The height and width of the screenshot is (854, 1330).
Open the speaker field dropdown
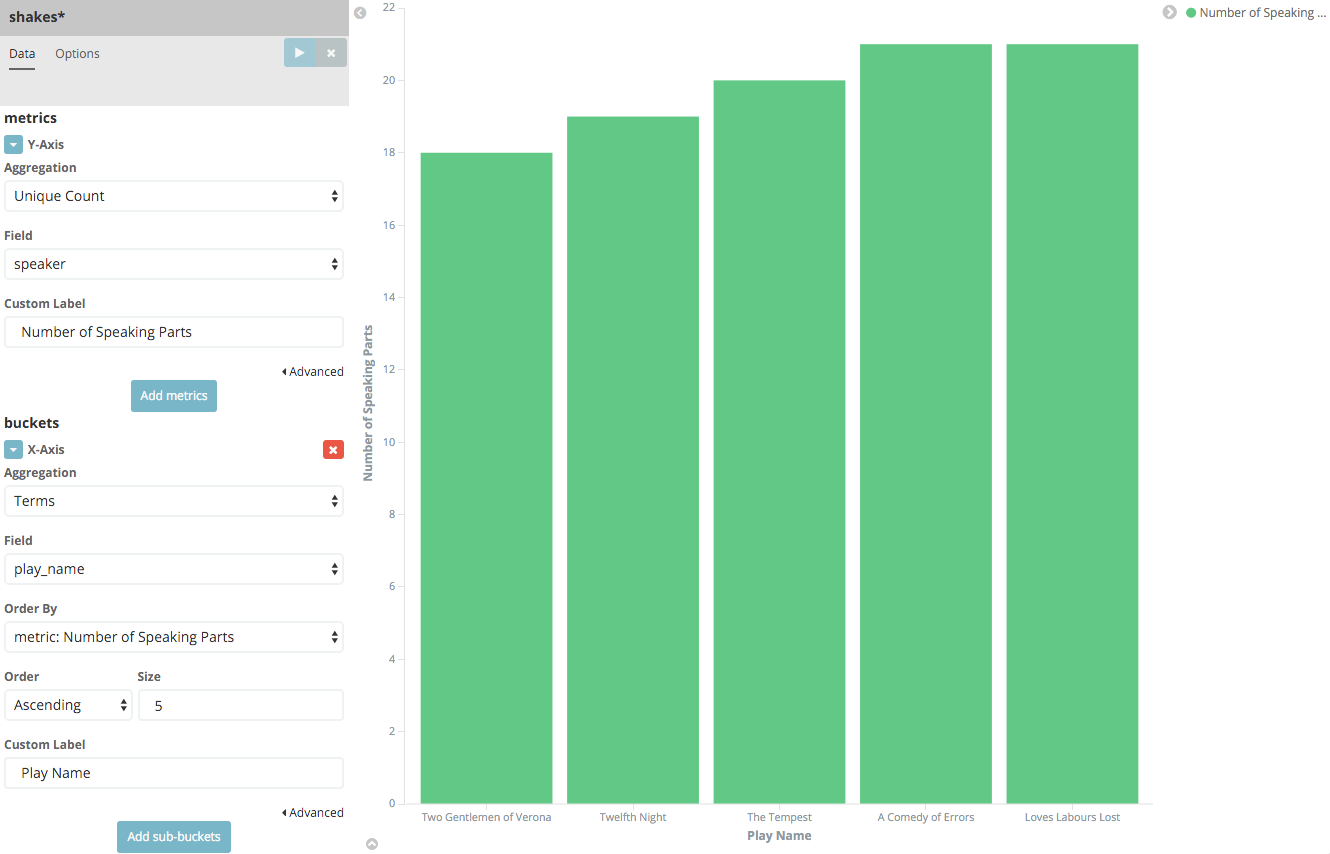pyautogui.click(x=174, y=264)
